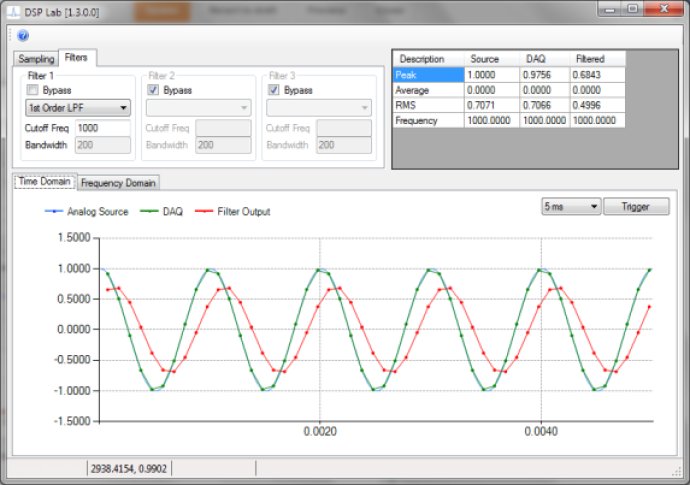Select the Peak row label
Screen dimensions: 690x485
429,75
